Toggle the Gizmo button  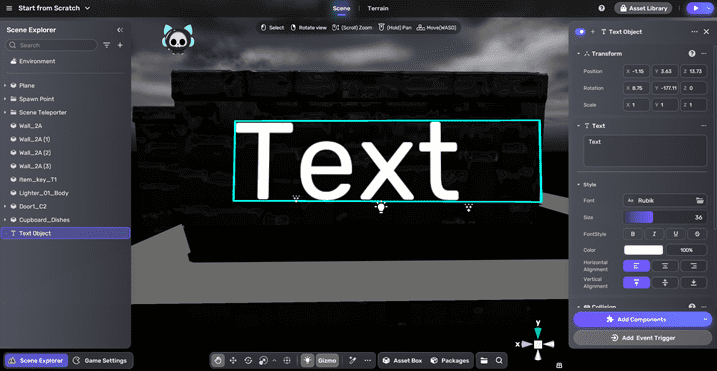tap(327, 360)
